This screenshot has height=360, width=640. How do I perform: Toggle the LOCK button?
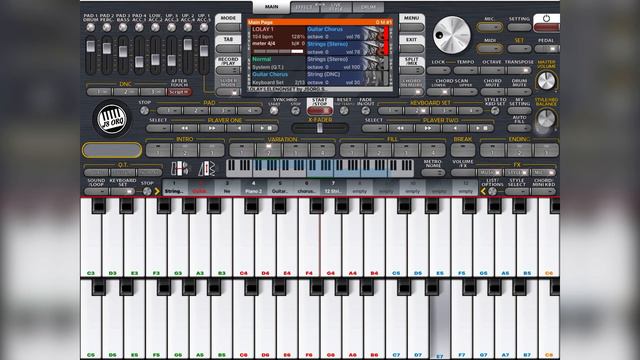coord(438,70)
